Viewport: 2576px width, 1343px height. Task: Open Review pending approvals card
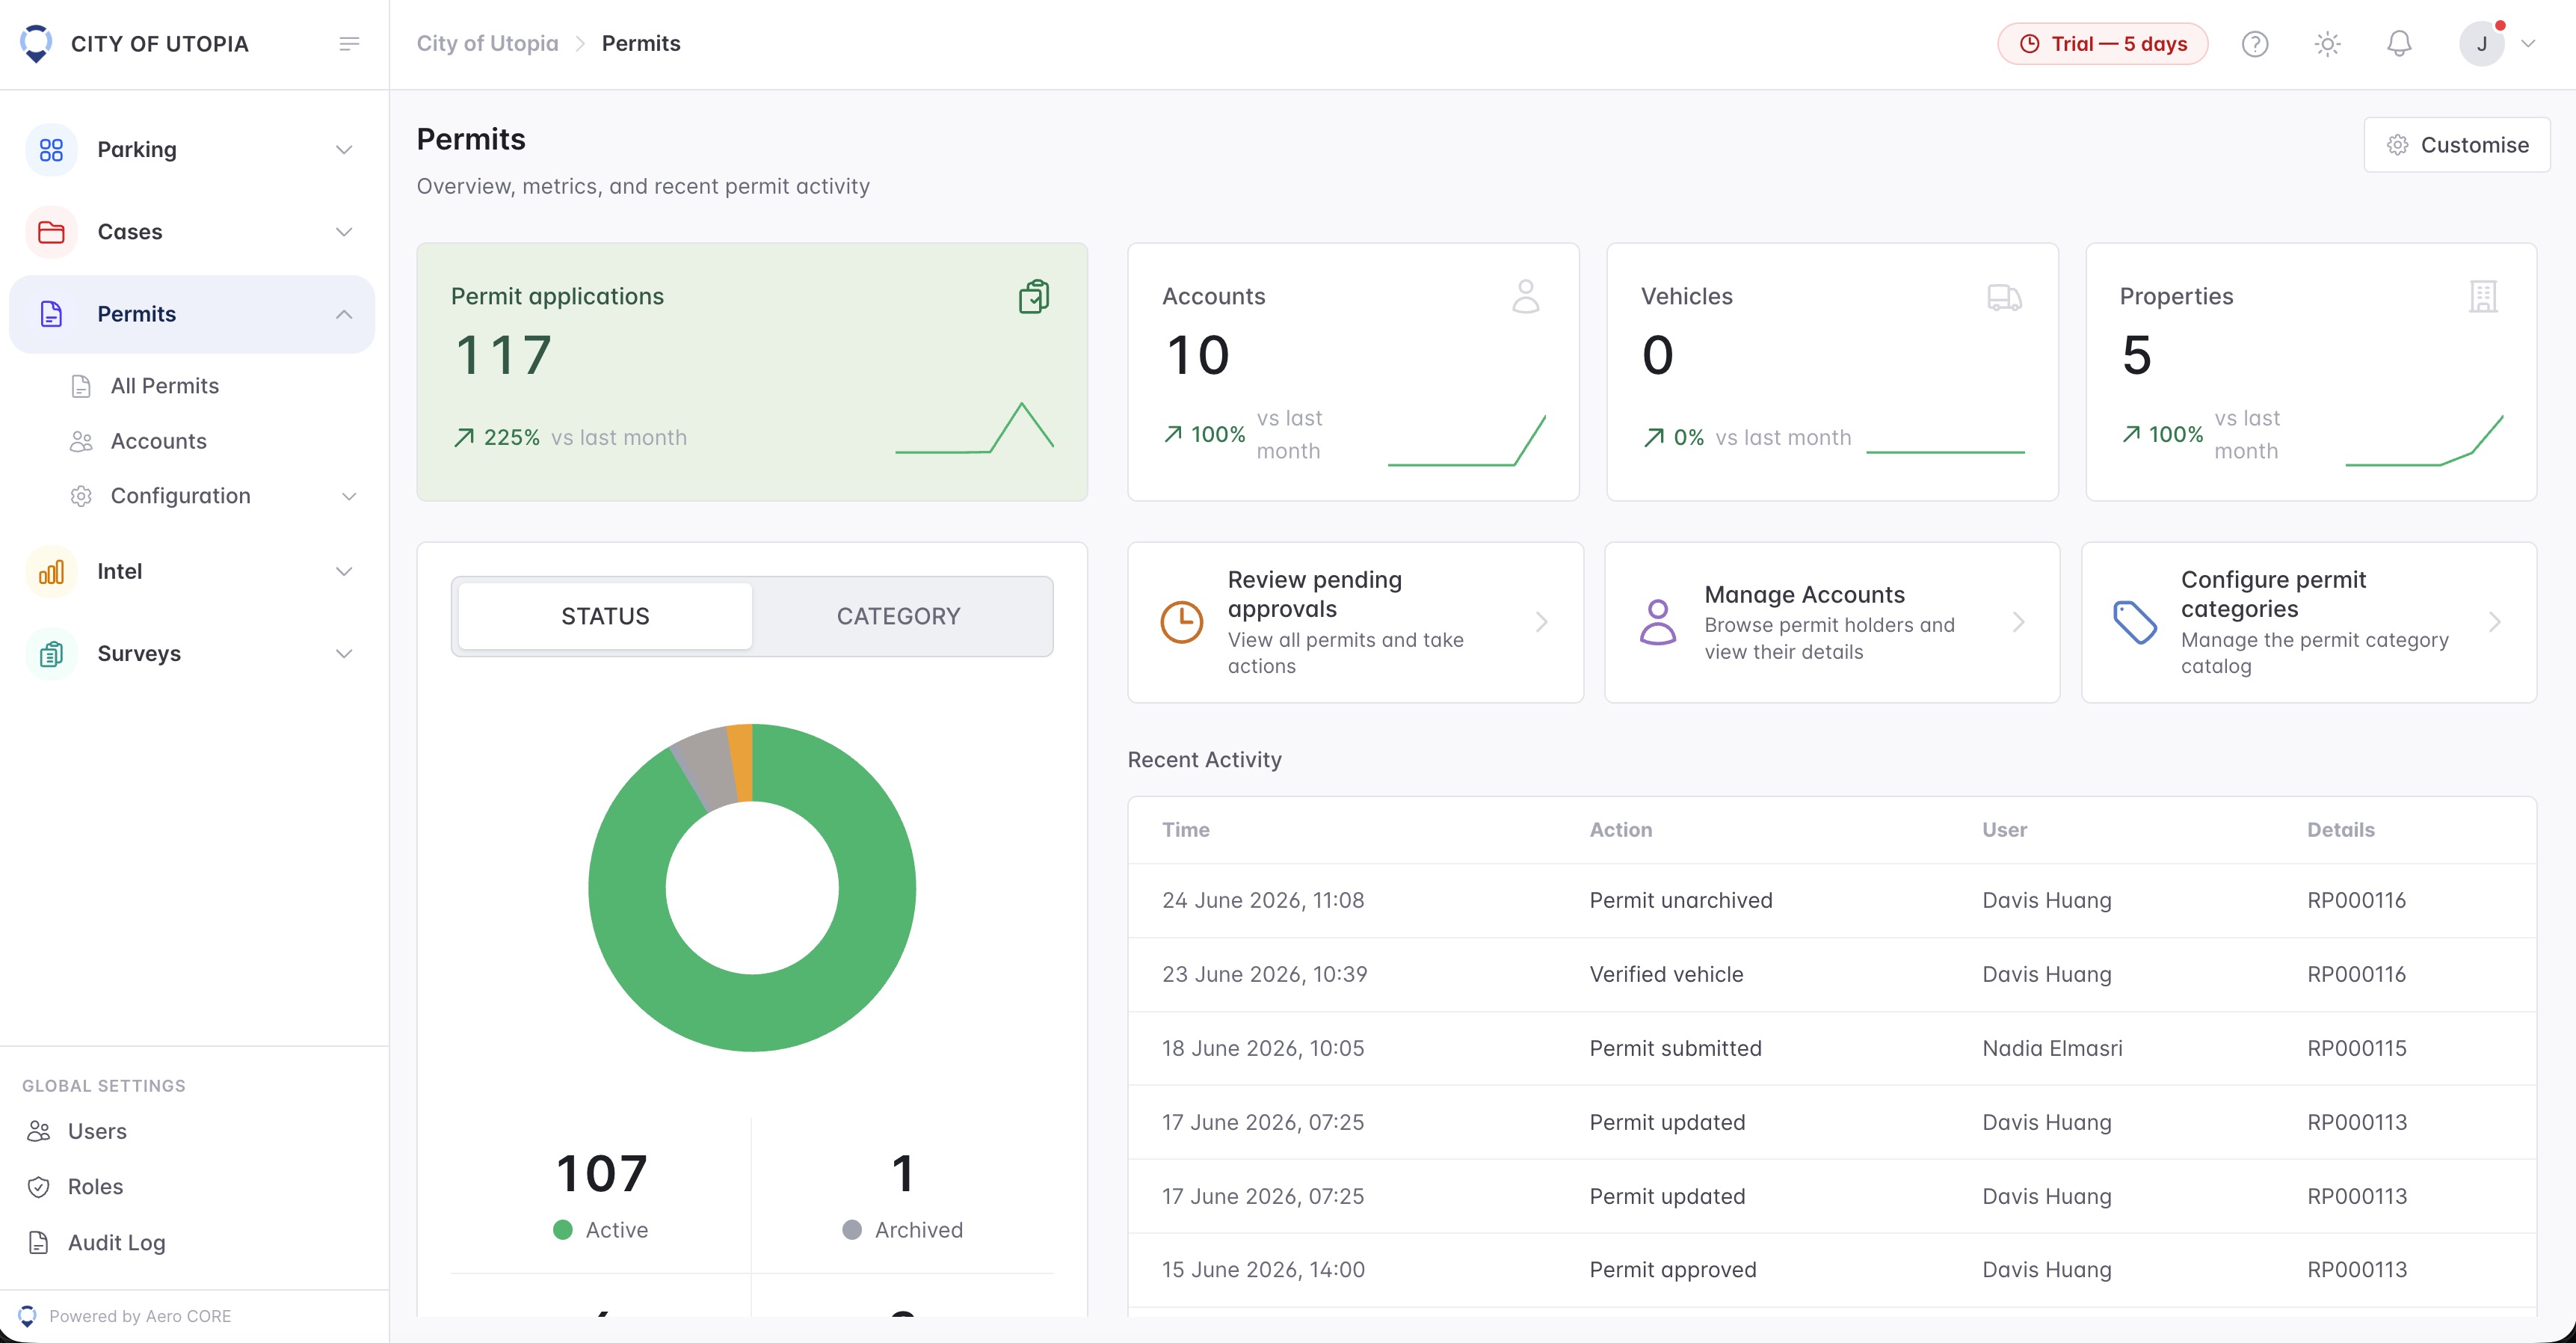(x=1355, y=622)
